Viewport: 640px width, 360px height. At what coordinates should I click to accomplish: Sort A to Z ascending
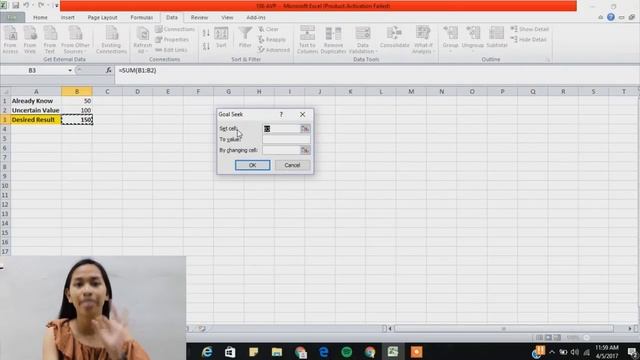206,33
